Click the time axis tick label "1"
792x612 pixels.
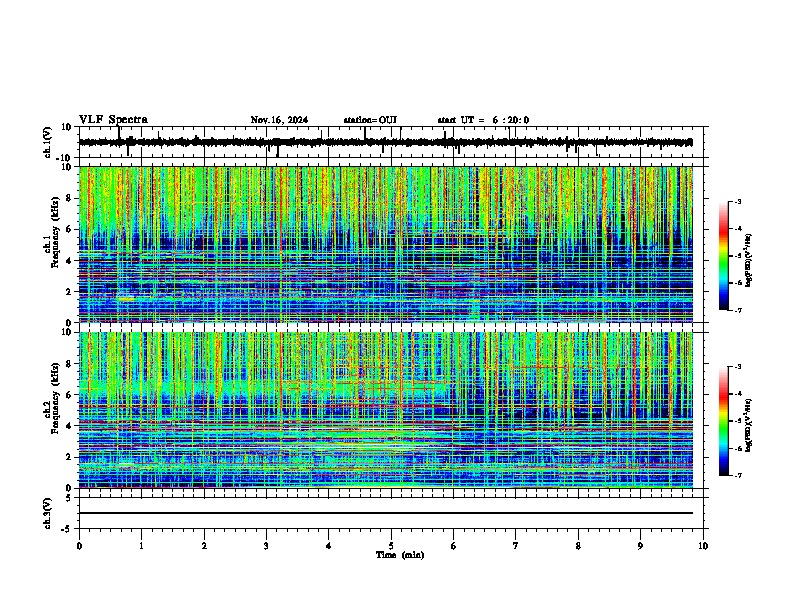pyautogui.click(x=142, y=546)
